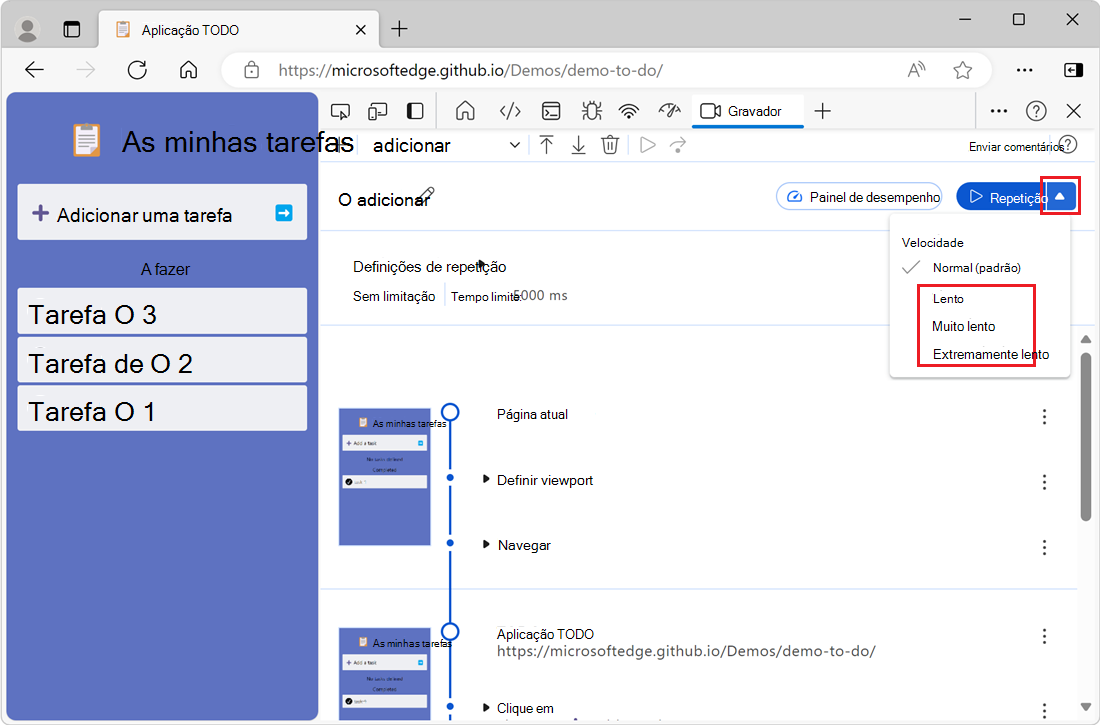This screenshot has width=1100, height=725.
Task: Click the Elements panel icon
Action: pyautogui.click(x=510, y=110)
